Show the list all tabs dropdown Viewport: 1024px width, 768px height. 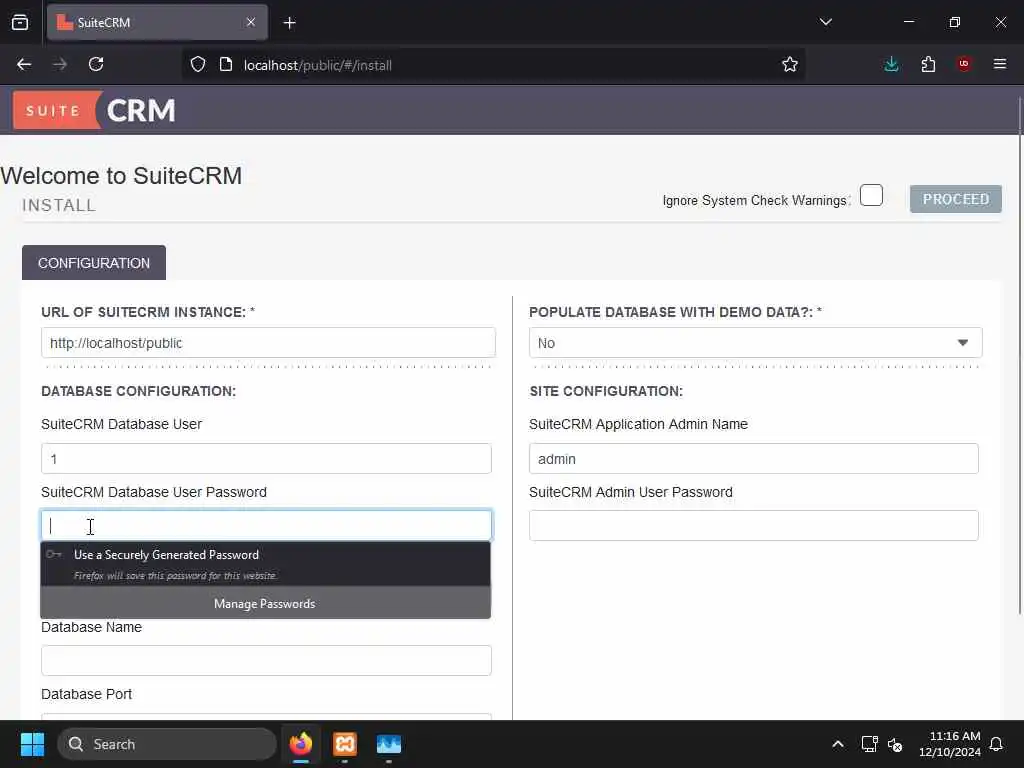point(826,22)
